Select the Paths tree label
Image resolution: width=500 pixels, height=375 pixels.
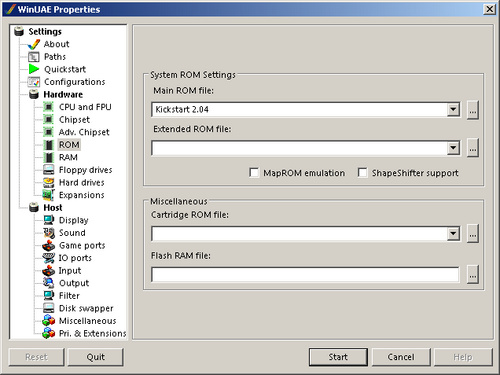(55, 57)
